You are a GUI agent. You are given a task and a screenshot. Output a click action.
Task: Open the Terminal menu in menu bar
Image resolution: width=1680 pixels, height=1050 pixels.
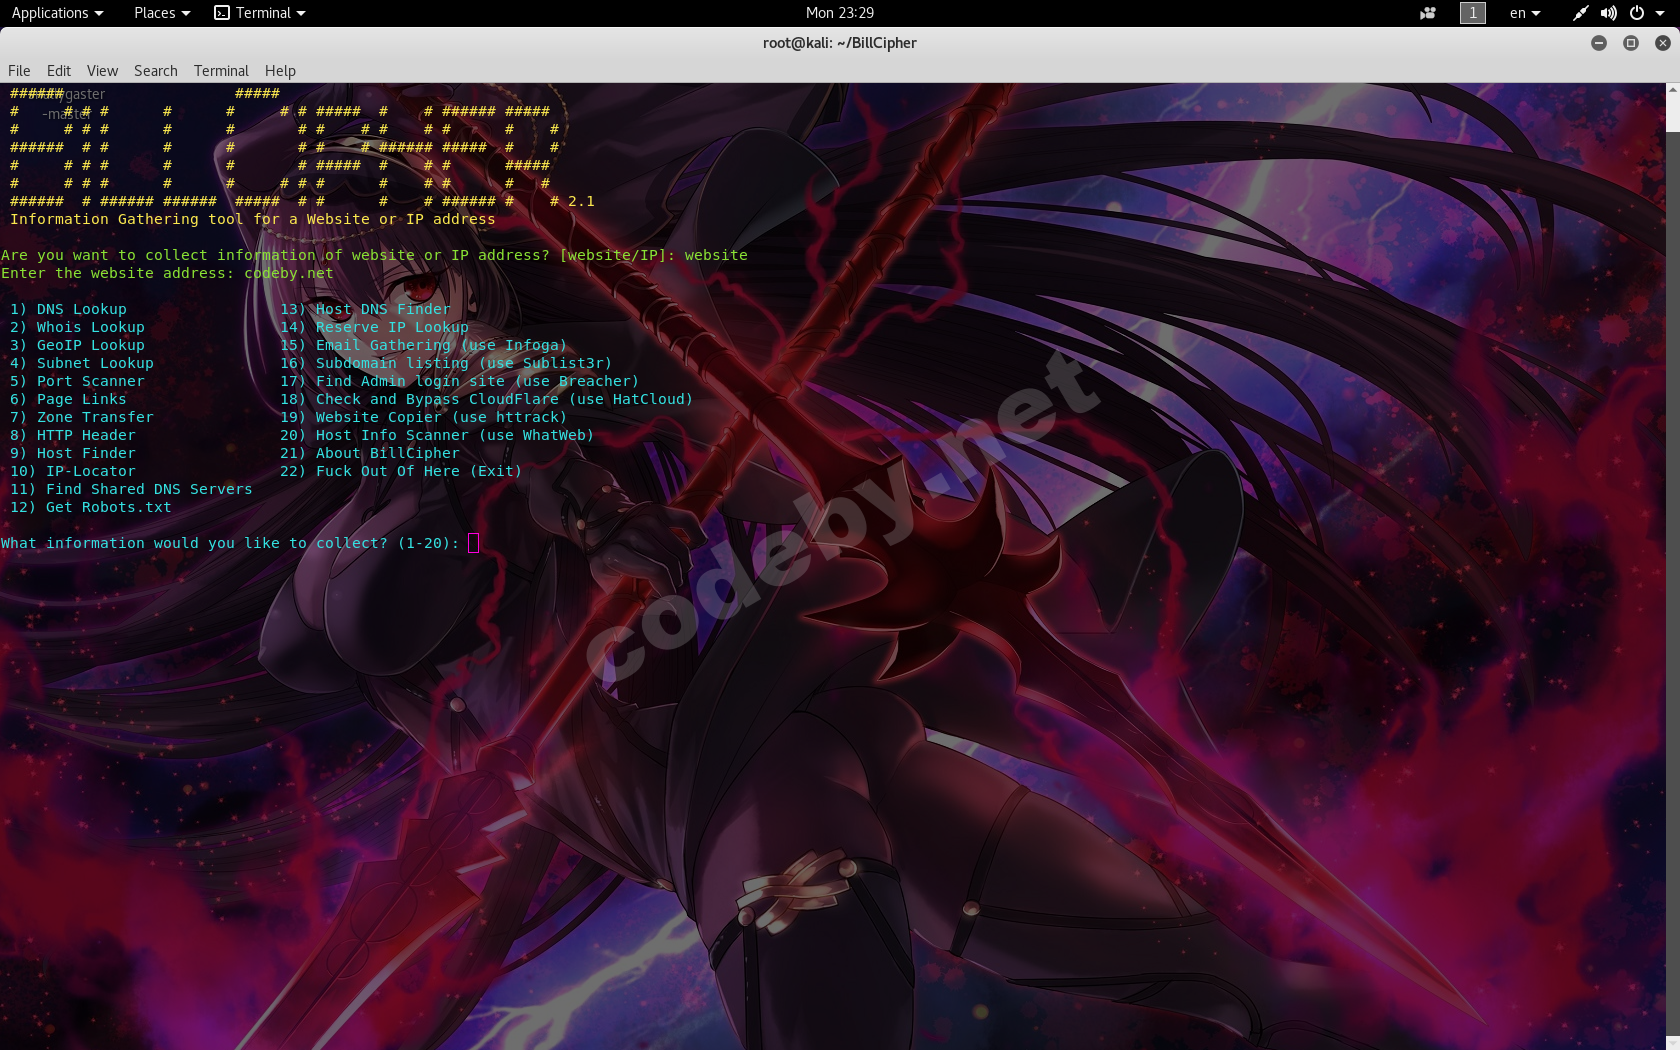[221, 71]
